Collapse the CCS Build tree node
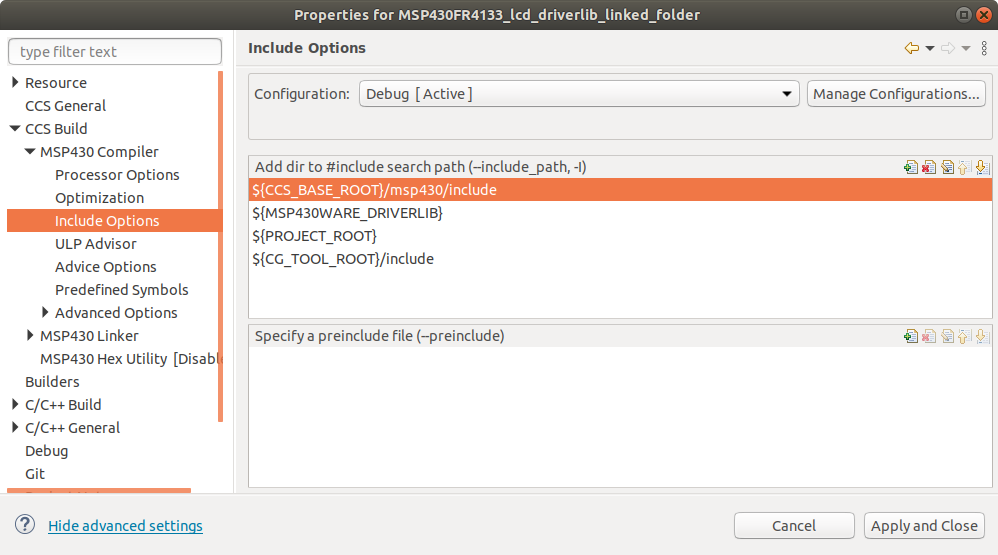The image size is (998, 555). tap(15, 129)
